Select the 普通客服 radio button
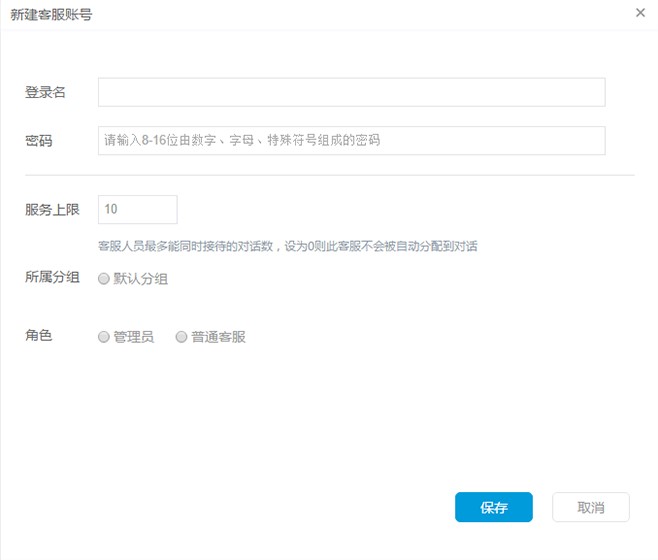This screenshot has width=658, height=560. coord(181,337)
